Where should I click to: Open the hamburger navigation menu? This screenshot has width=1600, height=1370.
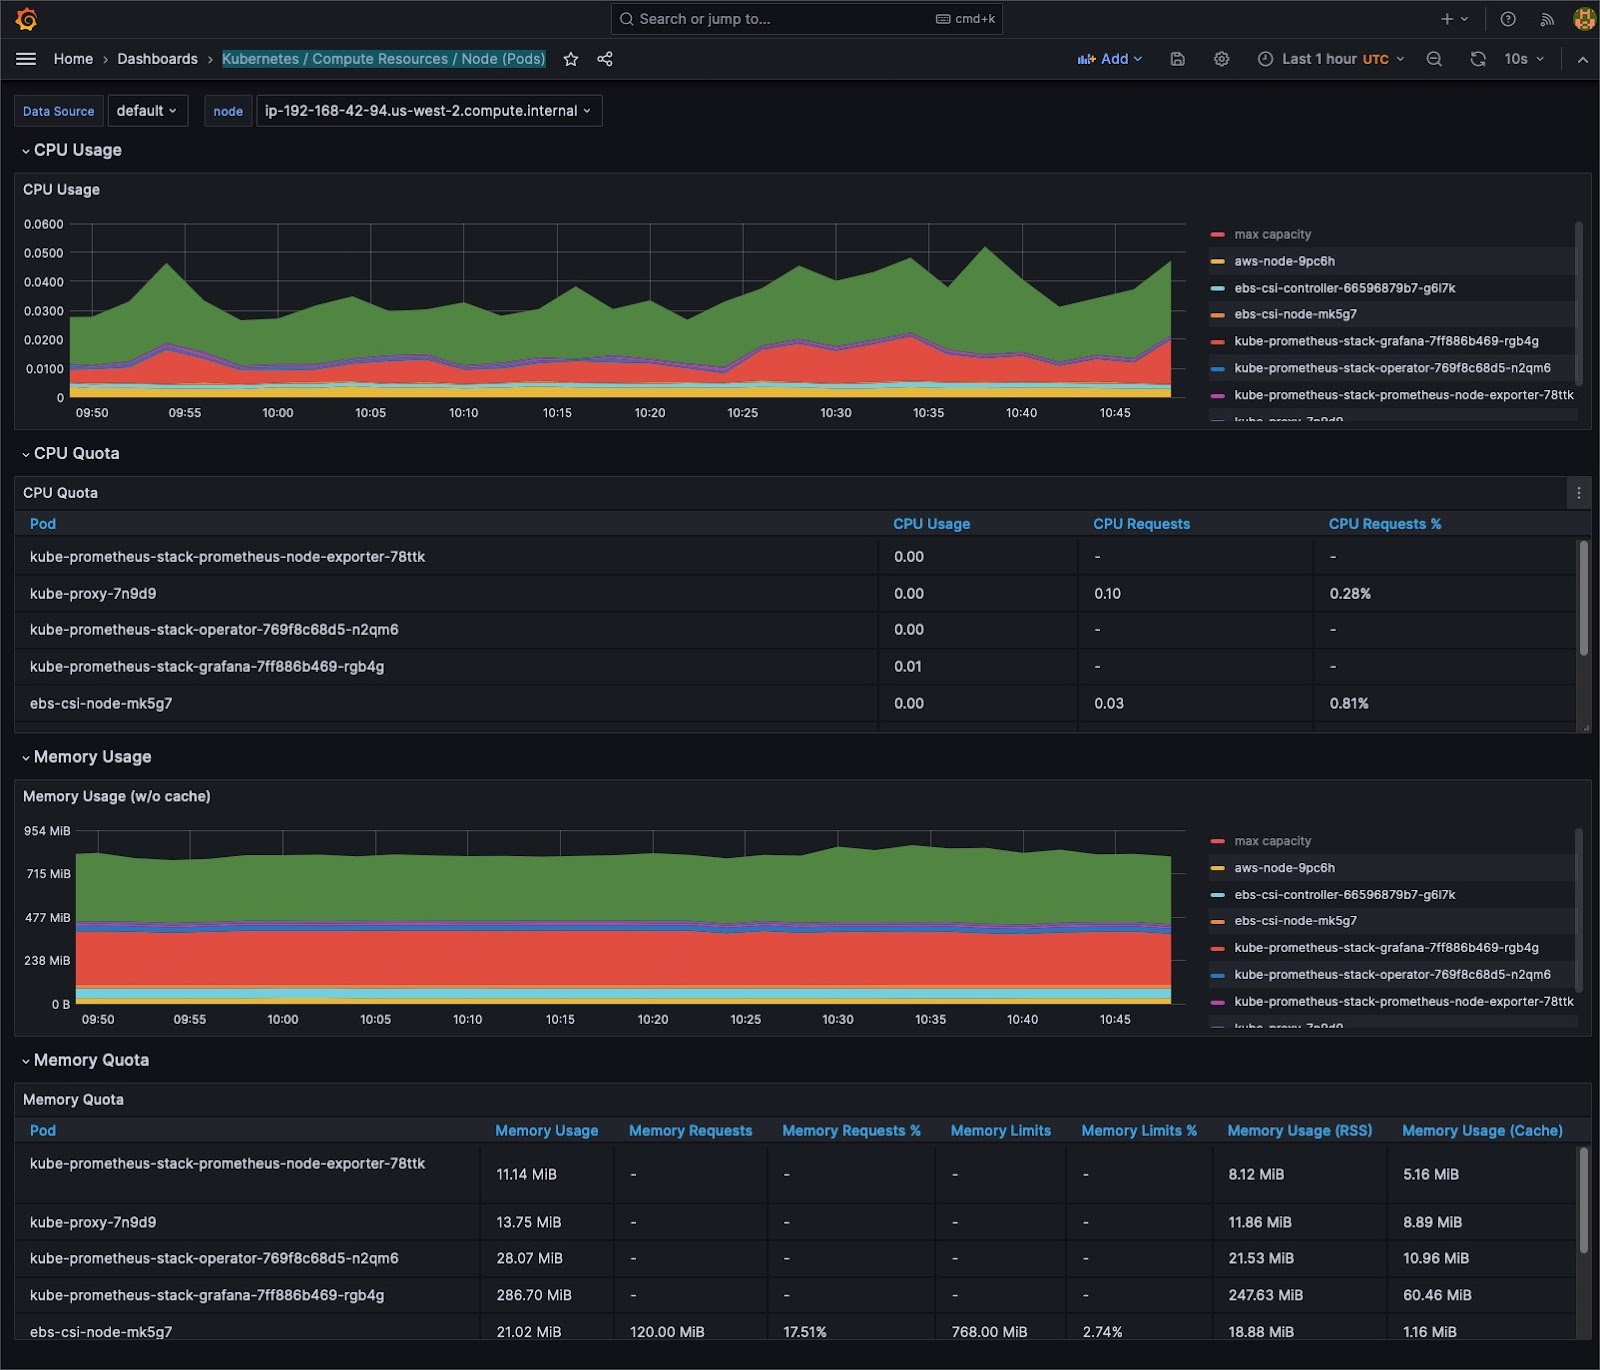pyautogui.click(x=26, y=59)
